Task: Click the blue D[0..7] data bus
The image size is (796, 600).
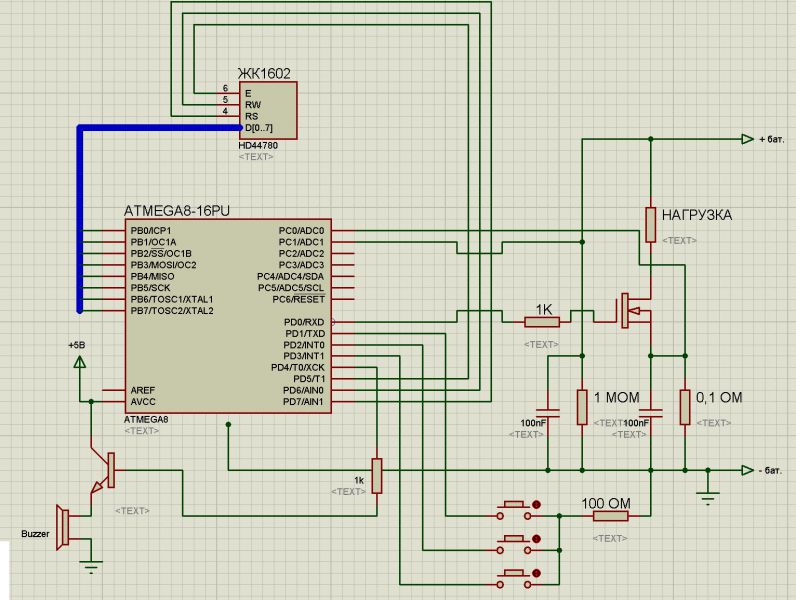Action: [x=80, y=218]
